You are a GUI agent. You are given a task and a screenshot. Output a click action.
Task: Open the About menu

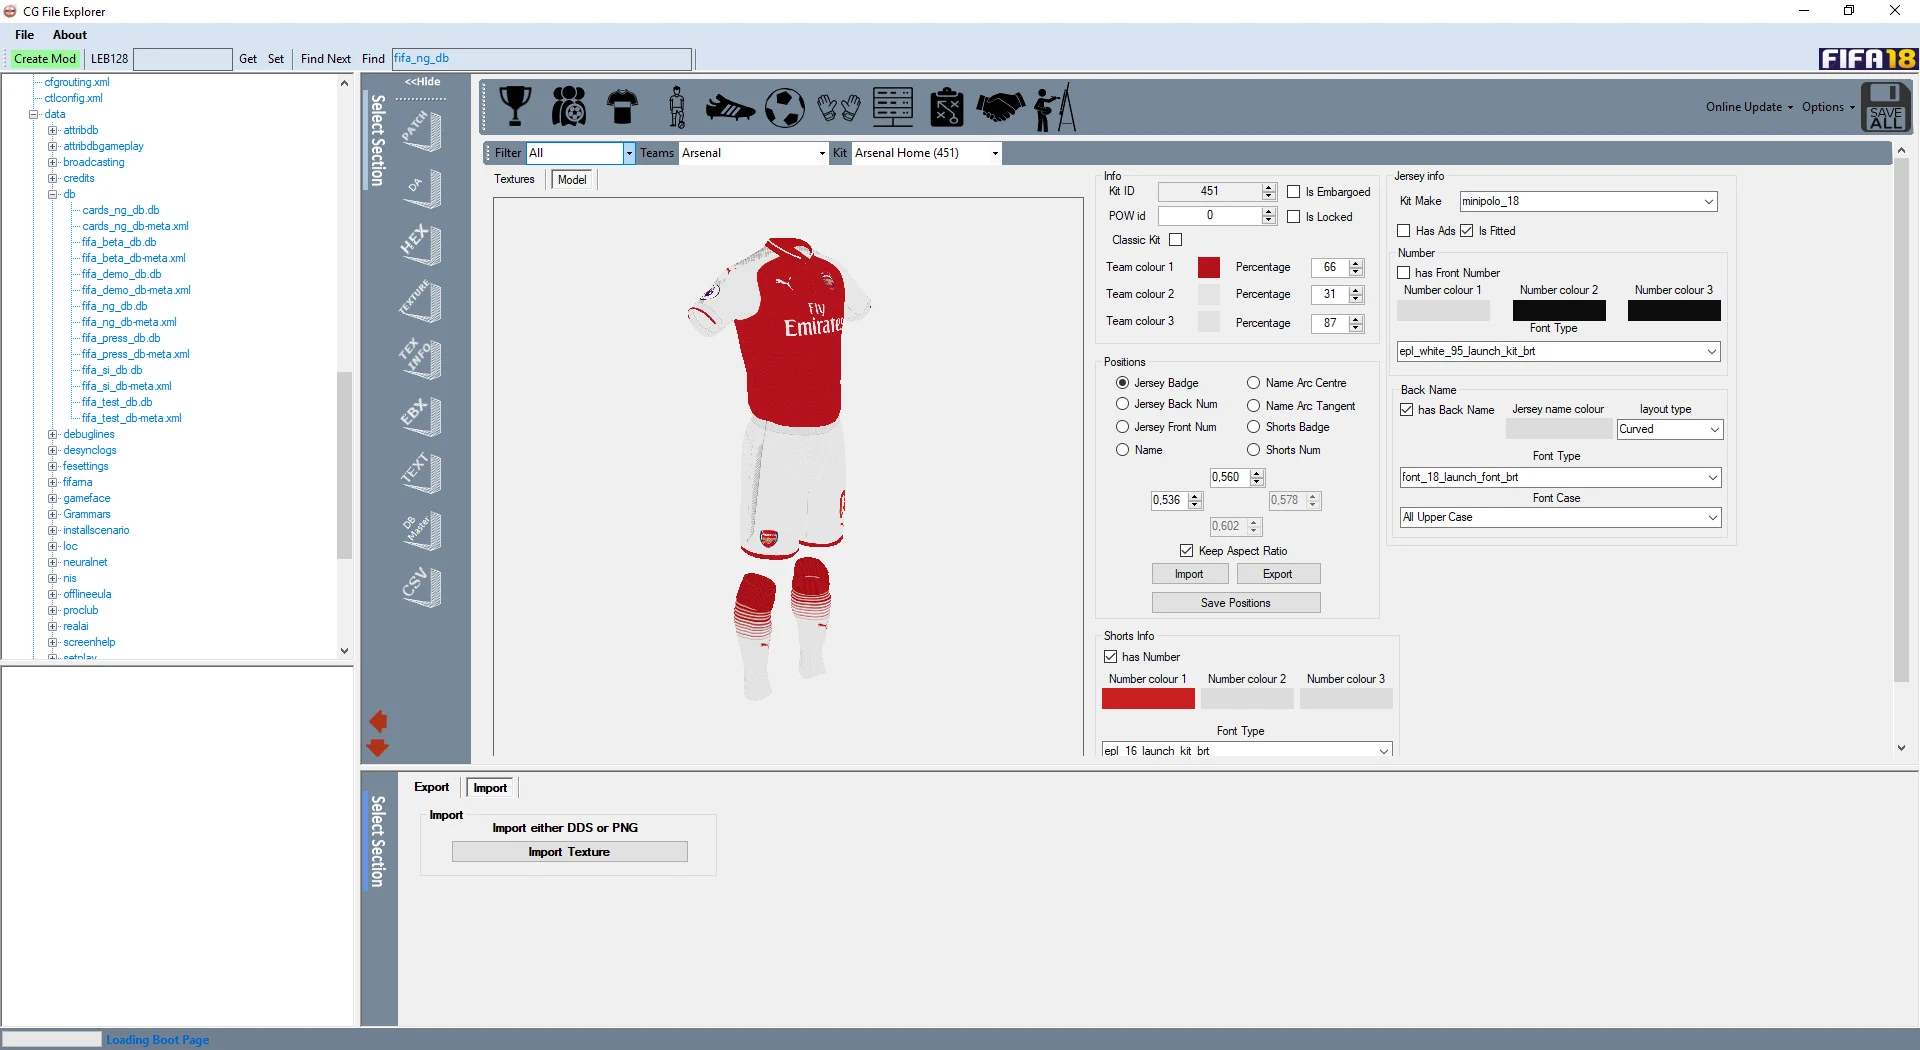[69, 35]
